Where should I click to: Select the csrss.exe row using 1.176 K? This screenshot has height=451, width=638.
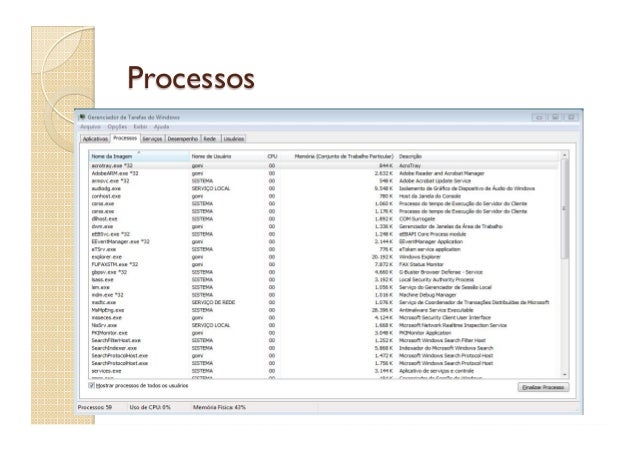(x=324, y=211)
